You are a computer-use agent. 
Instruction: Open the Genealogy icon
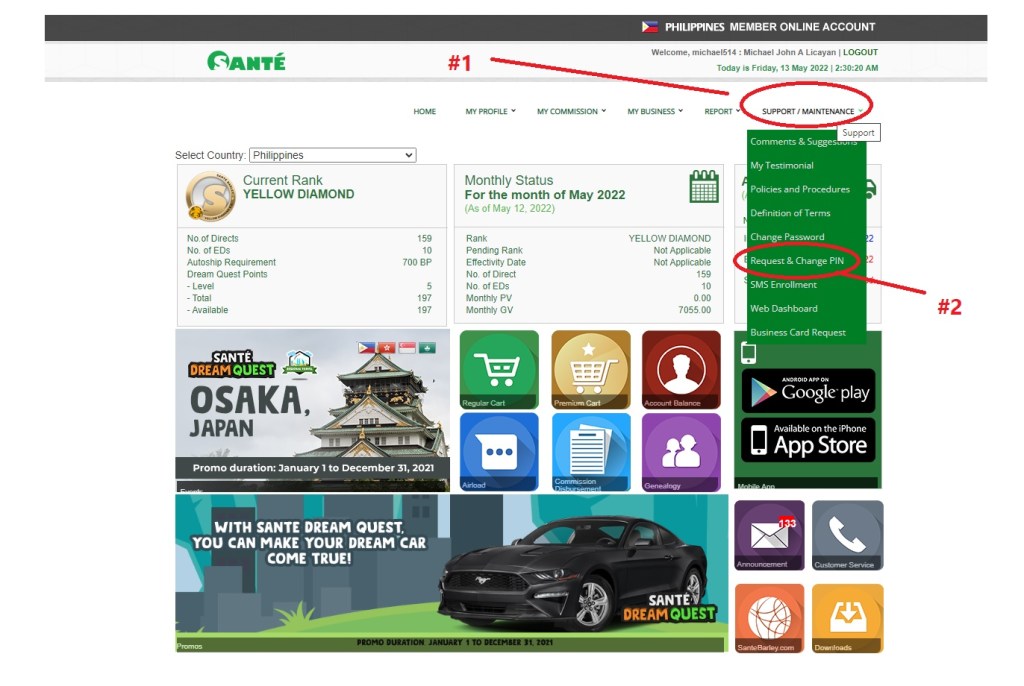681,452
